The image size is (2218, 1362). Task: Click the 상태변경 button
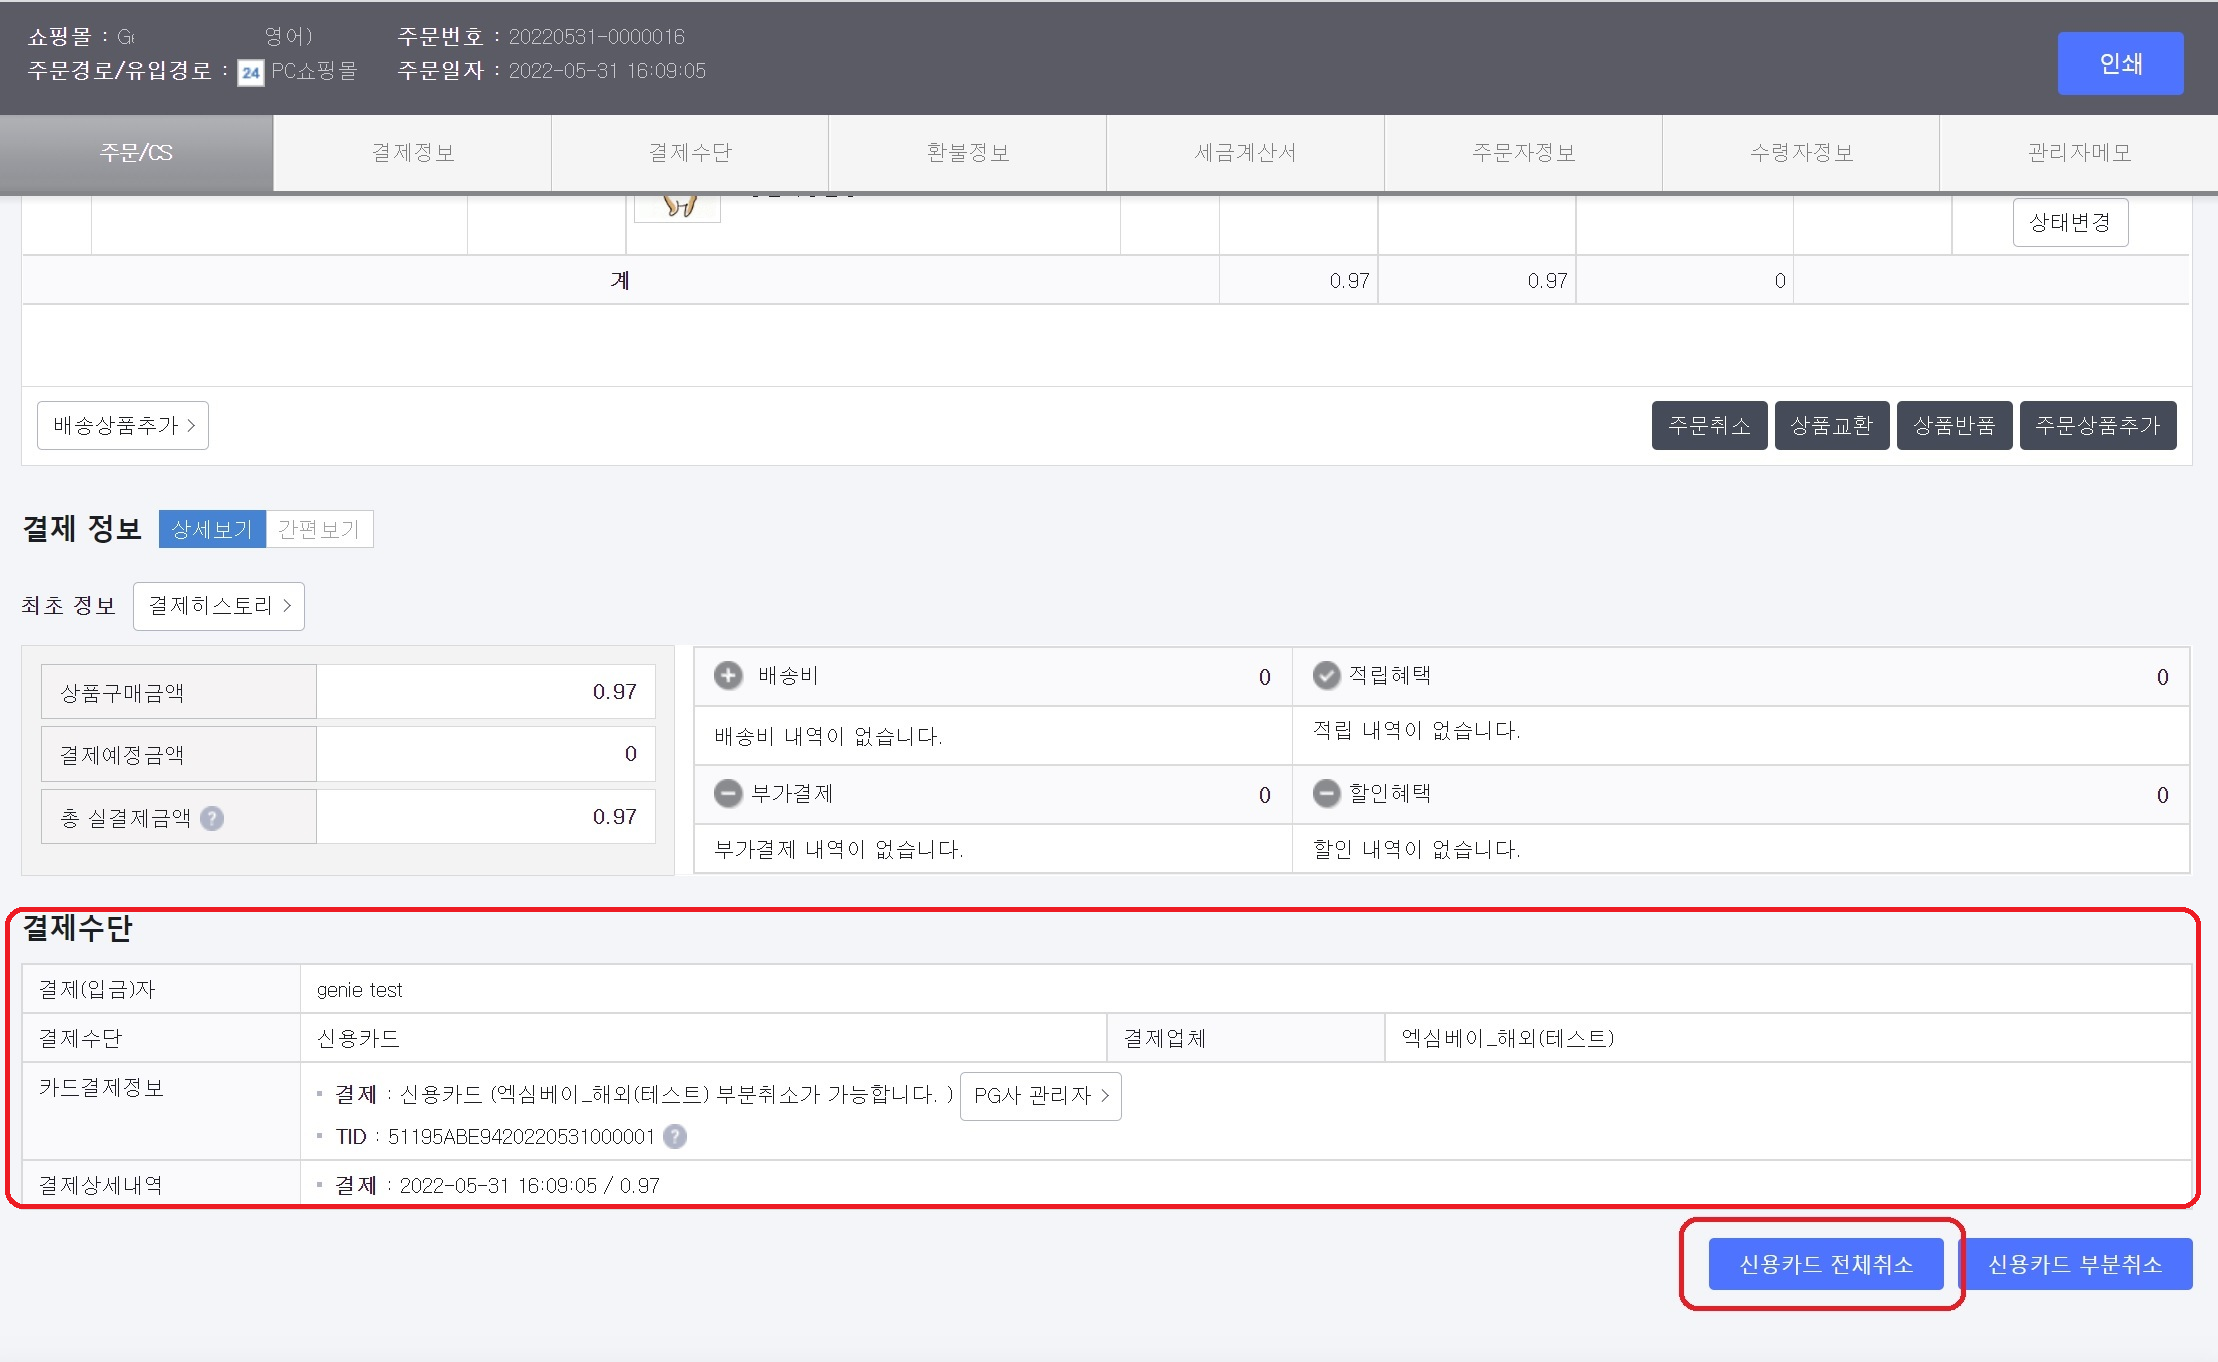click(x=2070, y=222)
